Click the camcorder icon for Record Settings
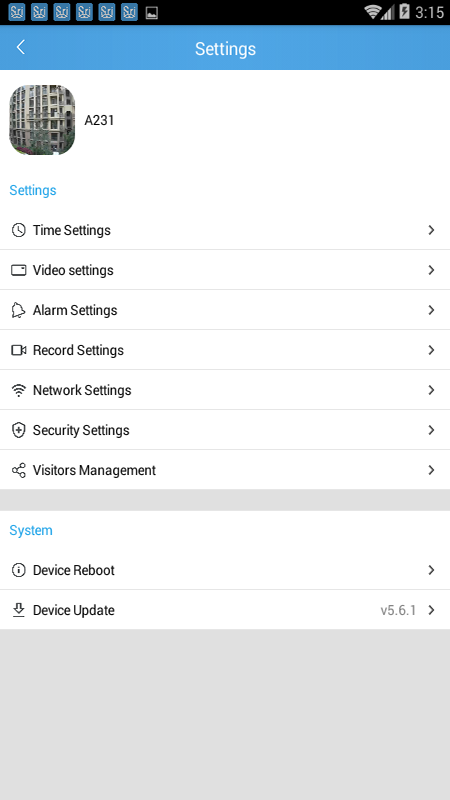 (18, 350)
